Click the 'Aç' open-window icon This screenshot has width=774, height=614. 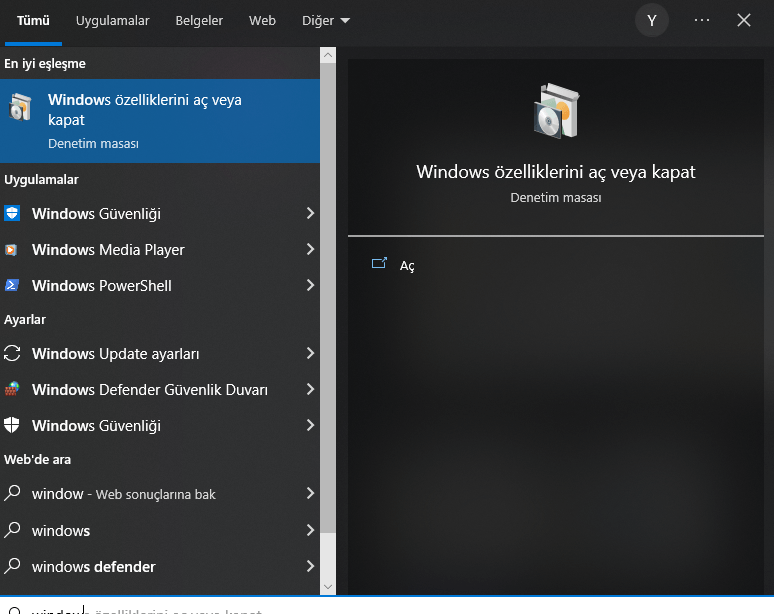(x=379, y=264)
